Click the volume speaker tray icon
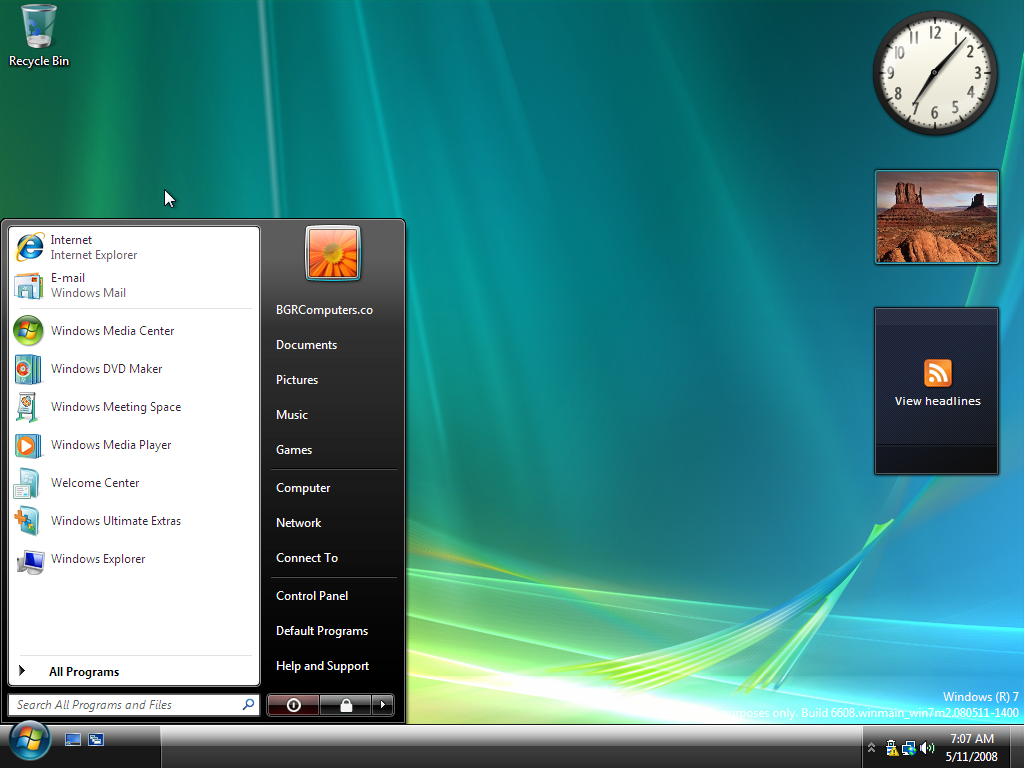Screen dimensions: 1024x768 [x=927, y=748]
